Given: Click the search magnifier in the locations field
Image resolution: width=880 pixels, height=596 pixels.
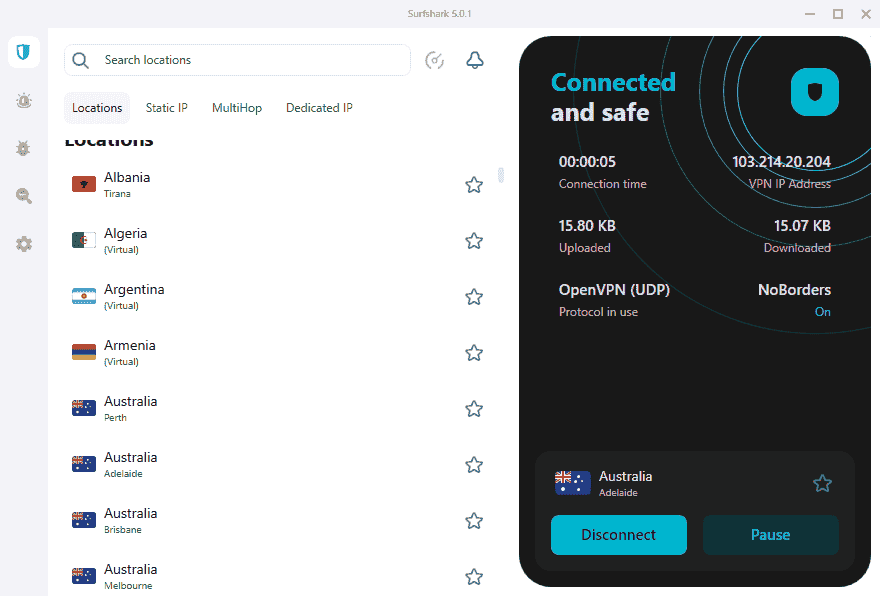Looking at the screenshot, I should pyautogui.click(x=81, y=60).
